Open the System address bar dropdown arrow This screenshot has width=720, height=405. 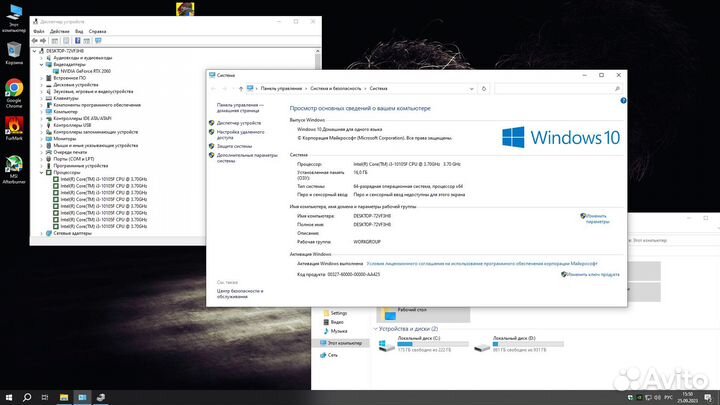click(471, 89)
